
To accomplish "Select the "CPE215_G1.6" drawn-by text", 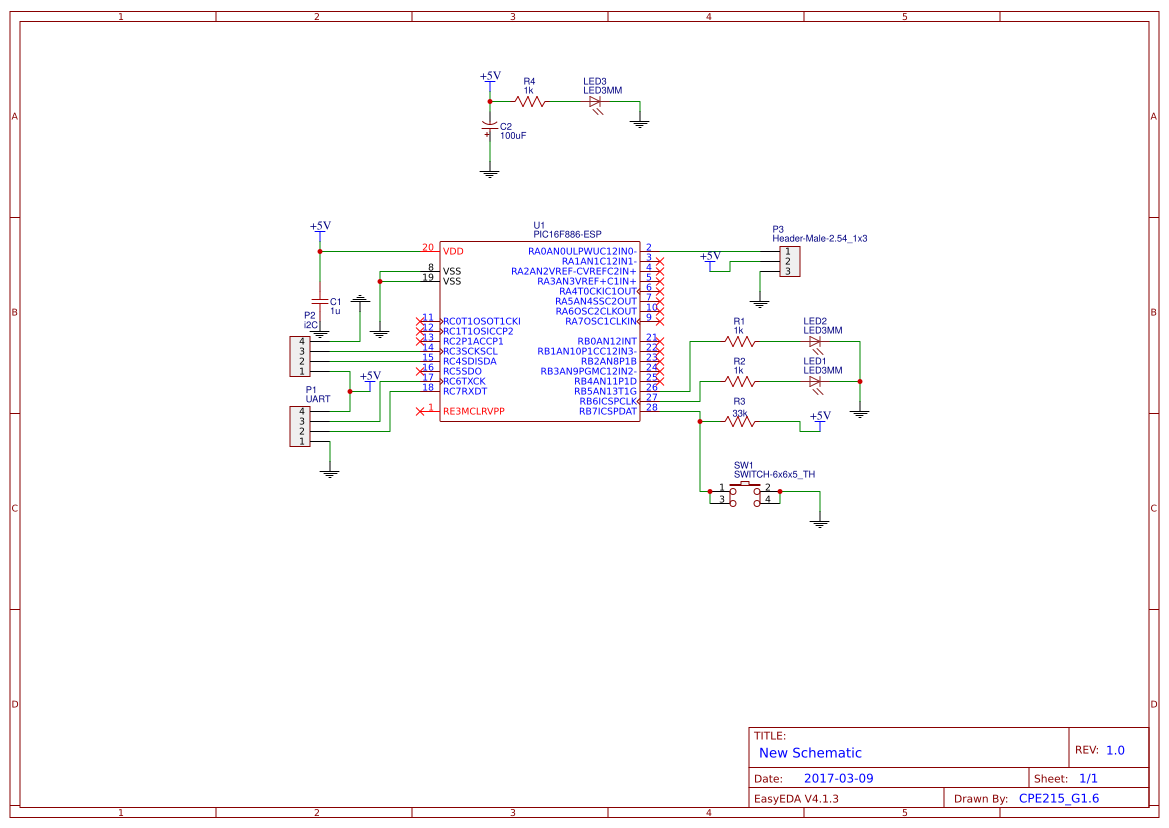I will click(x=1059, y=798).
